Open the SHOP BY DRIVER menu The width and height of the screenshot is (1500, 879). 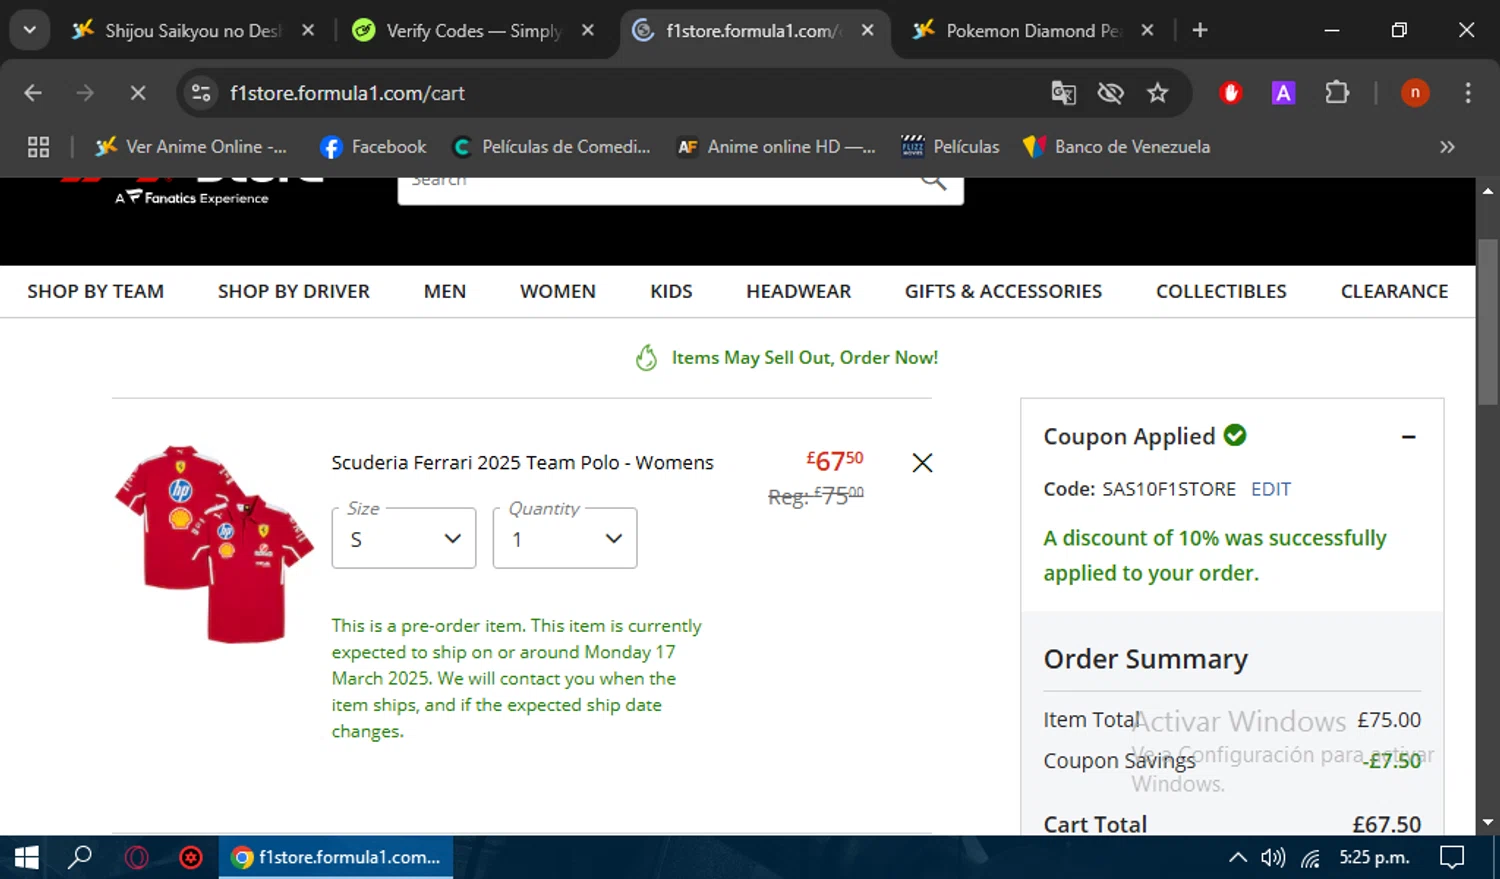294,291
